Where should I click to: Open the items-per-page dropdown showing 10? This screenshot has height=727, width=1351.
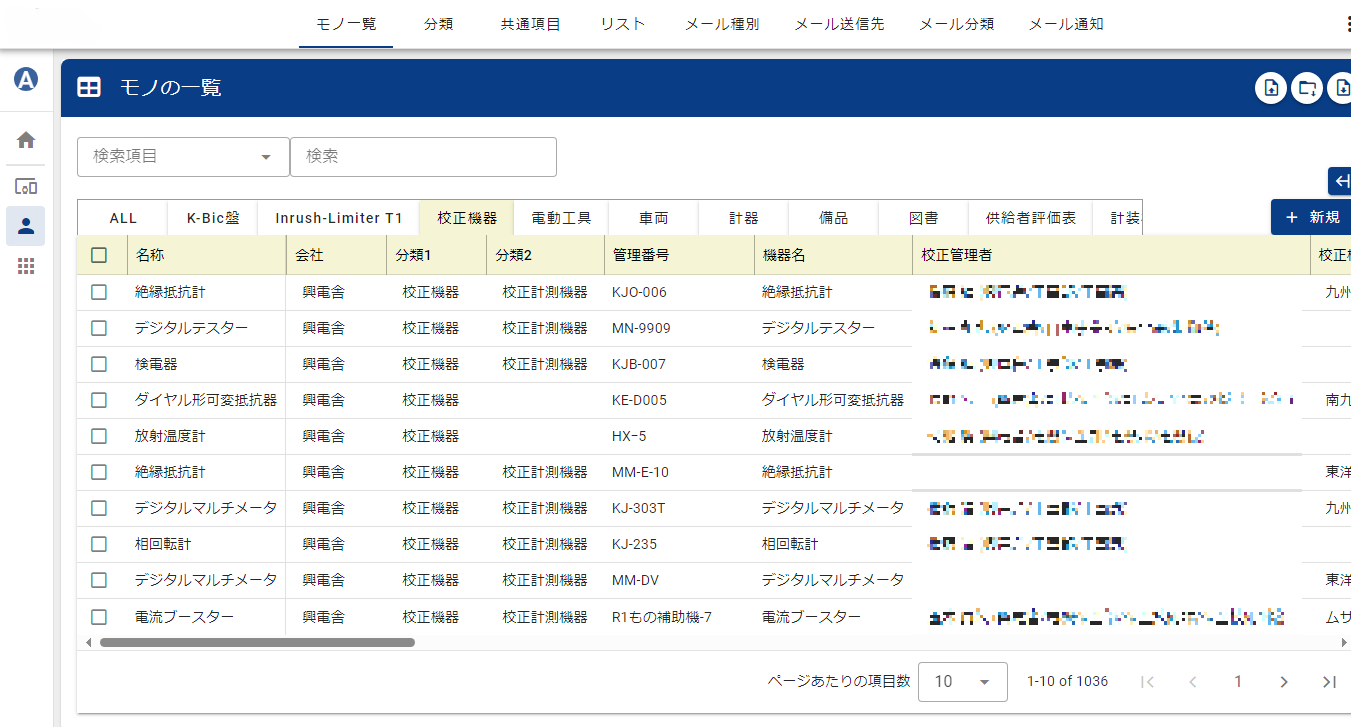click(961, 681)
